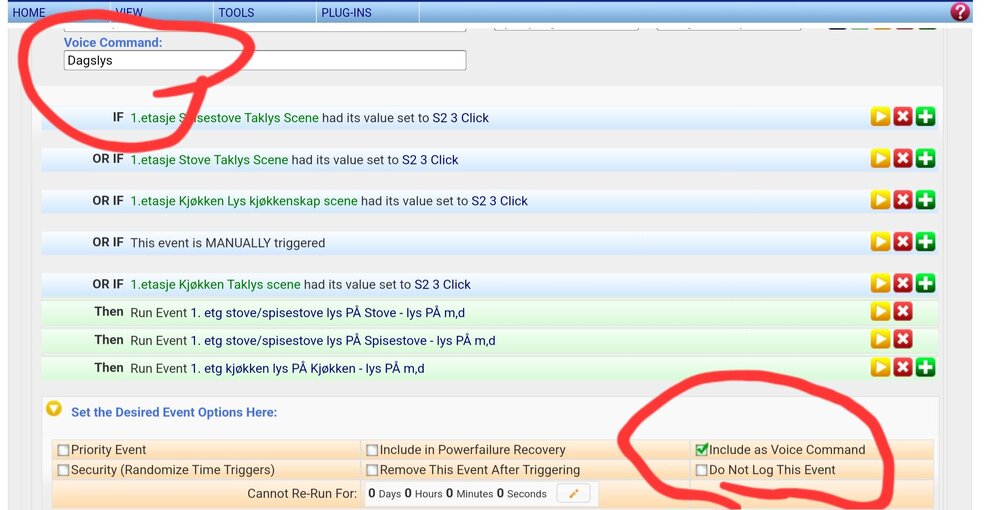Image resolution: width=1000 pixels, height=510 pixels.
Task: Click green plus on Kjøkken Taklys scene trigger
Action: pos(926,284)
